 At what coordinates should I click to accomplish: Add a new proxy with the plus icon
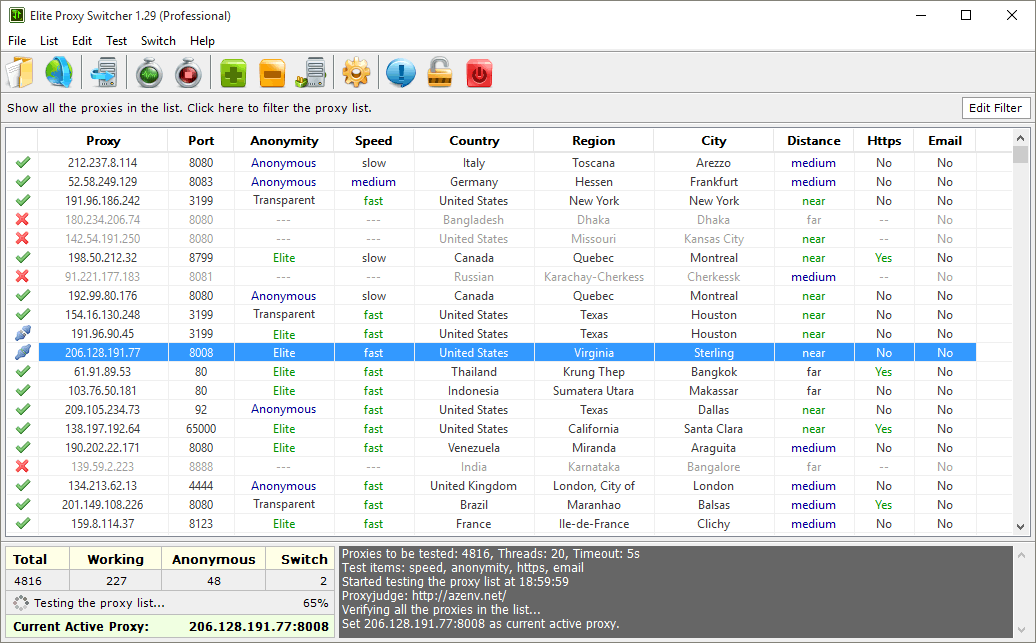click(231, 72)
